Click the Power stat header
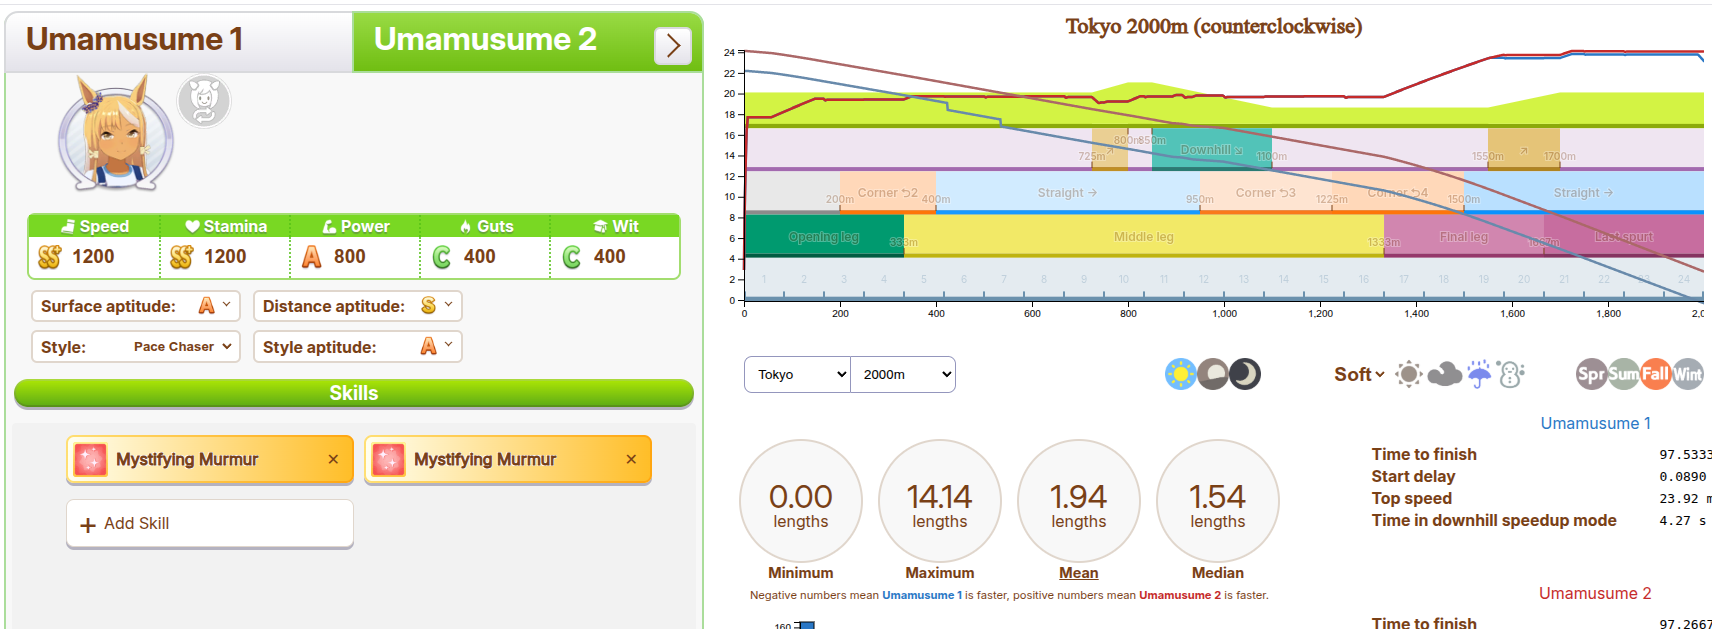Image resolution: width=1712 pixels, height=629 pixels. click(355, 226)
